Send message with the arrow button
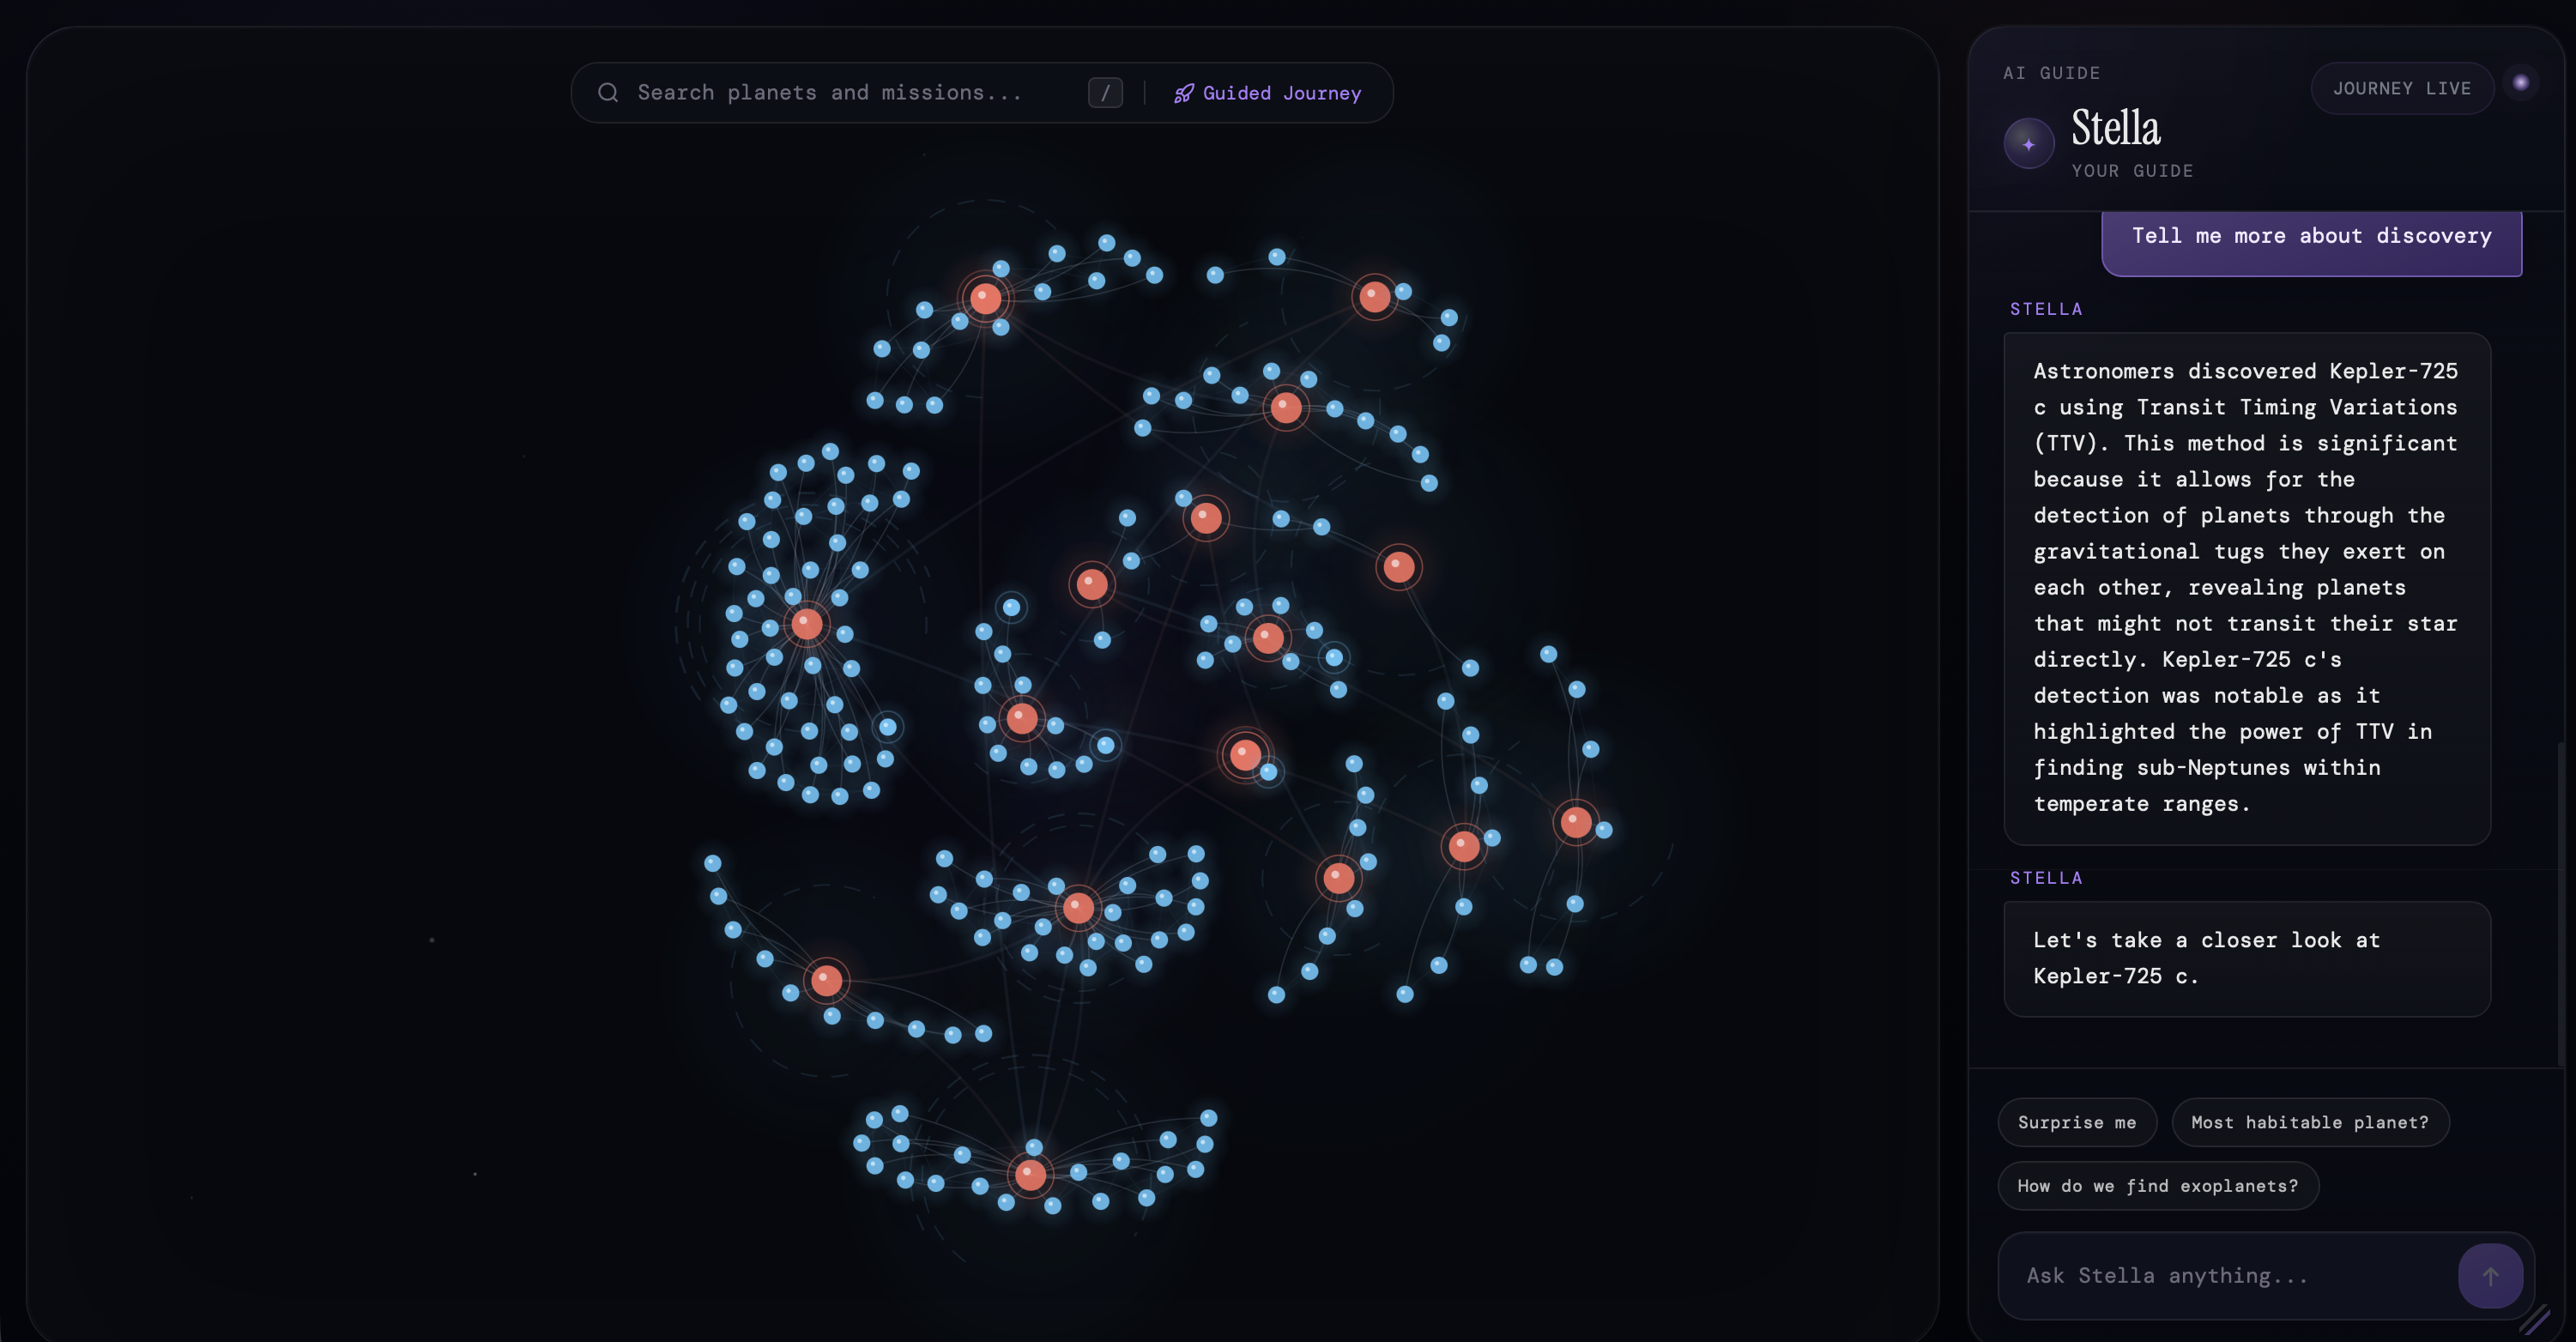This screenshot has height=1342, width=2576. [x=2489, y=1275]
